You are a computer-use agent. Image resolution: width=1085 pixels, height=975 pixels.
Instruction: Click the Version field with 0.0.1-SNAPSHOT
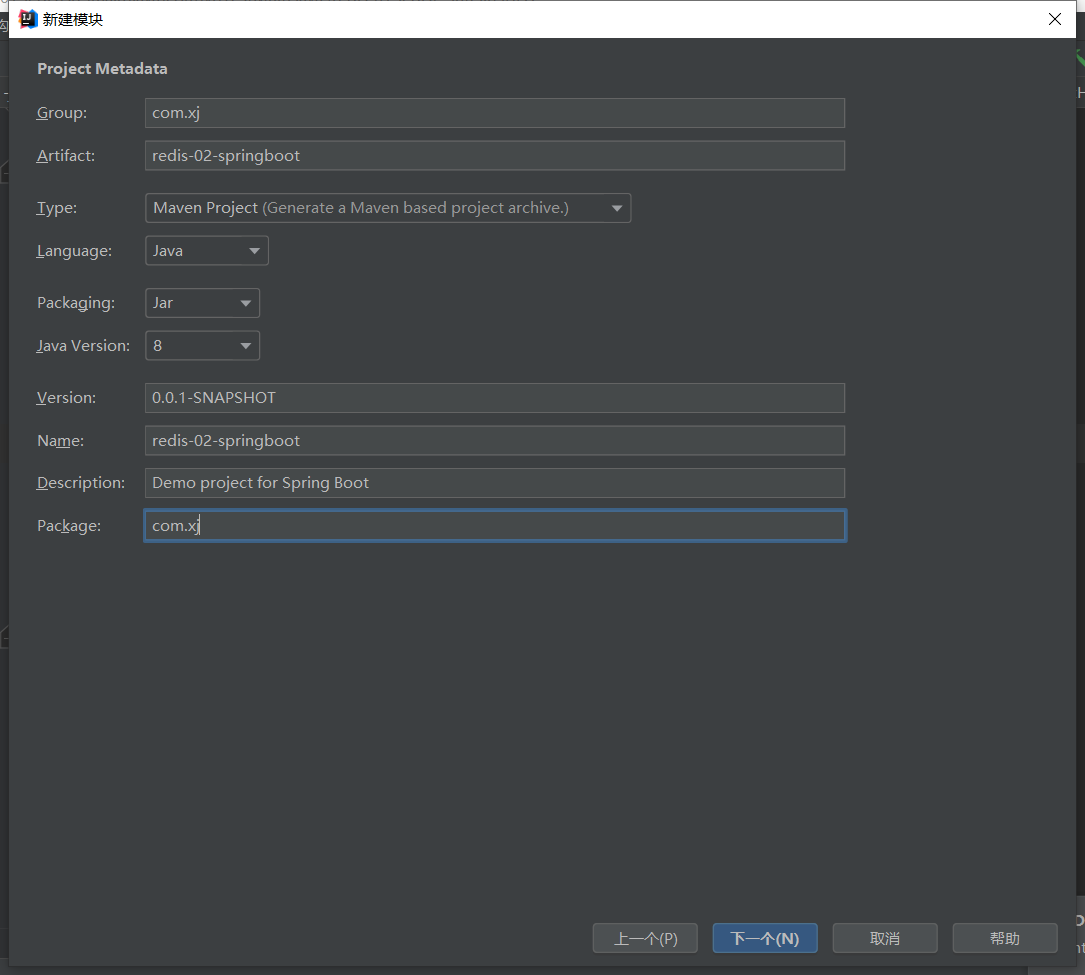(x=494, y=398)
